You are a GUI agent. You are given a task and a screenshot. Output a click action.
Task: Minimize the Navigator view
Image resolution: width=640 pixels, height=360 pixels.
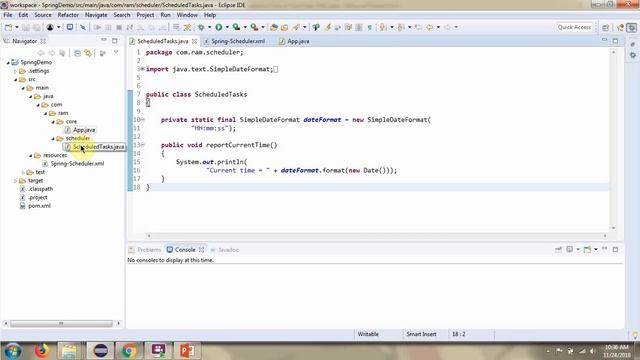(x=104, y=40)
